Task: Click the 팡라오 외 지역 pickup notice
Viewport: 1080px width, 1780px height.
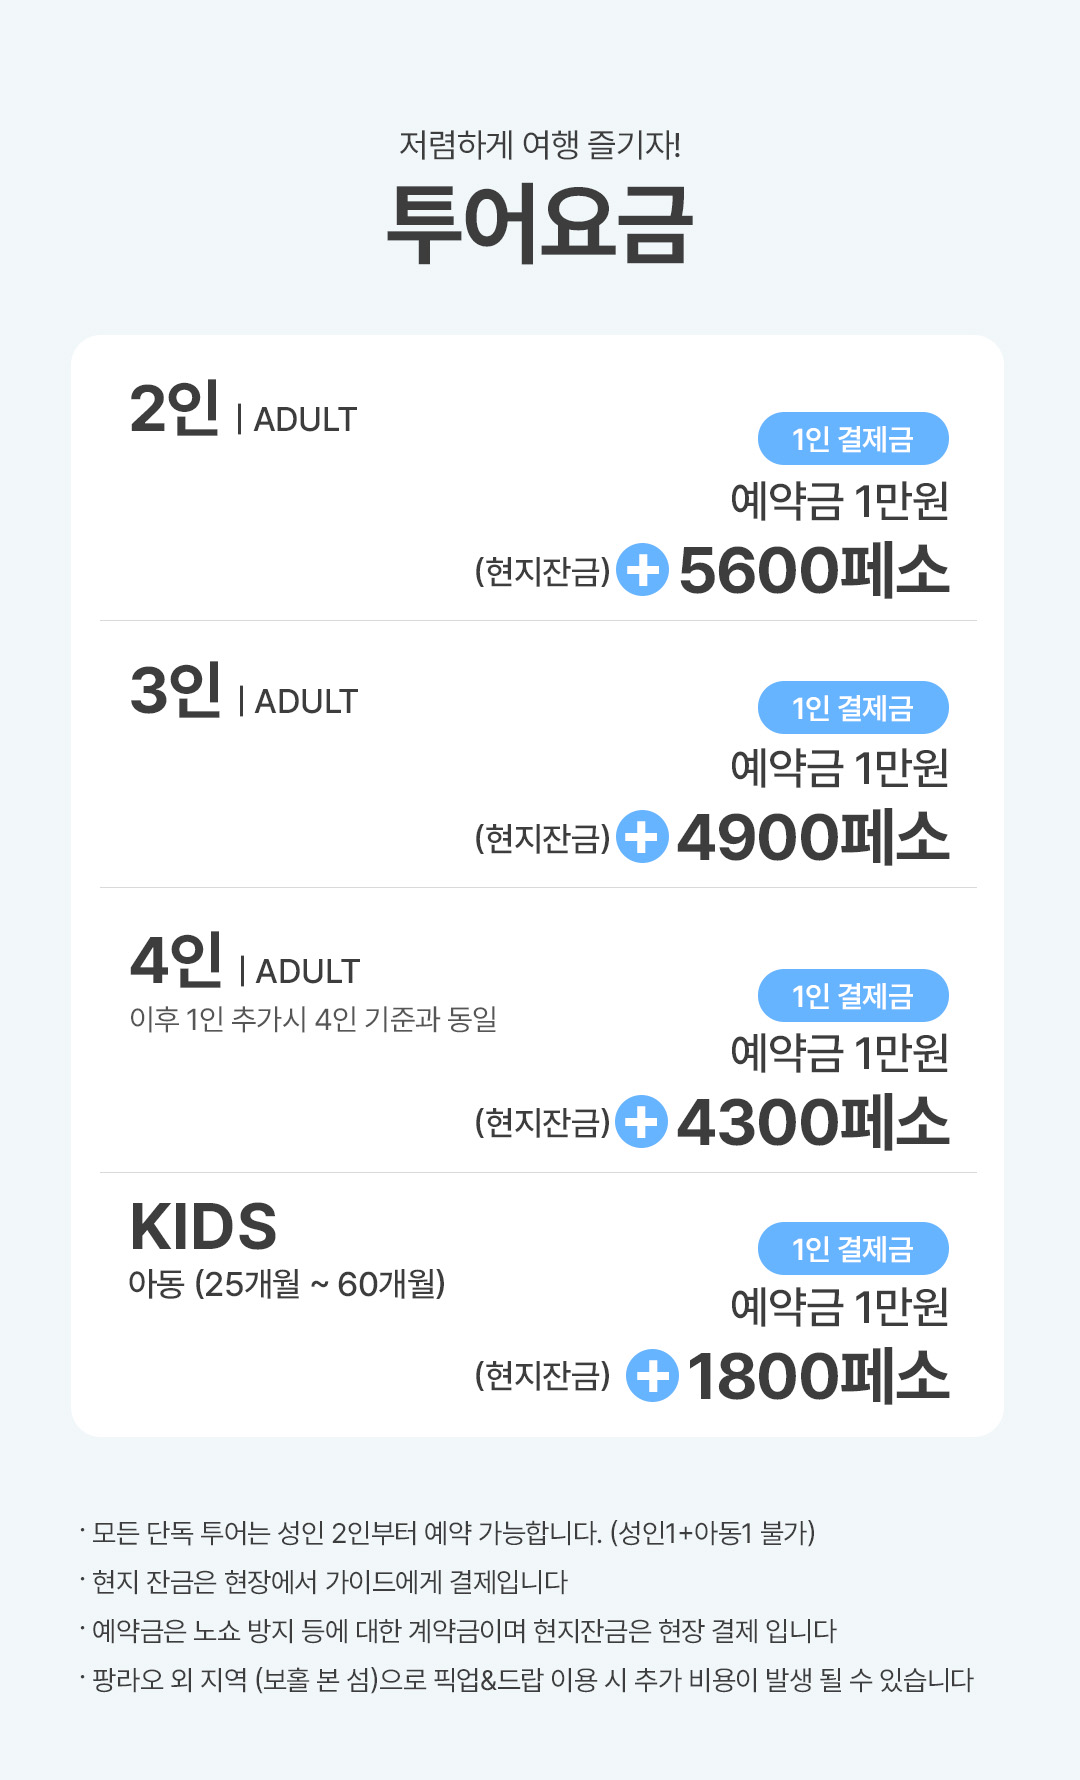Action: point(532,1680)
